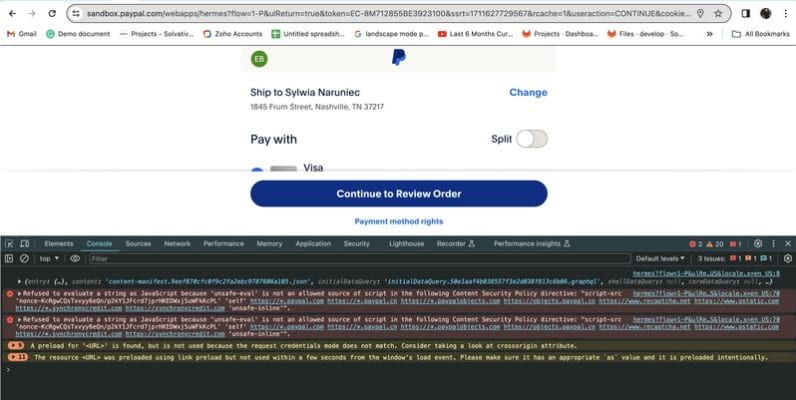Image resolution: width=796 pixels, height=400 pixels.
Task: Open the Projects - Solvativ bookmark
Action: 156,34
